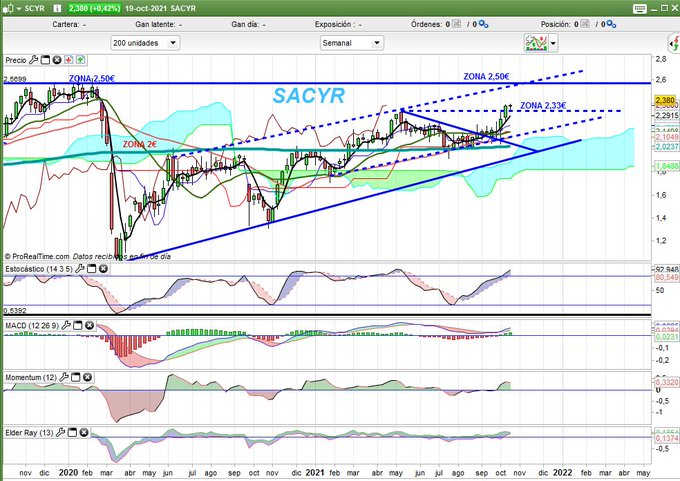Click trading arrows icon at right edge
The image size is (680, 481).
pos(674,43)
